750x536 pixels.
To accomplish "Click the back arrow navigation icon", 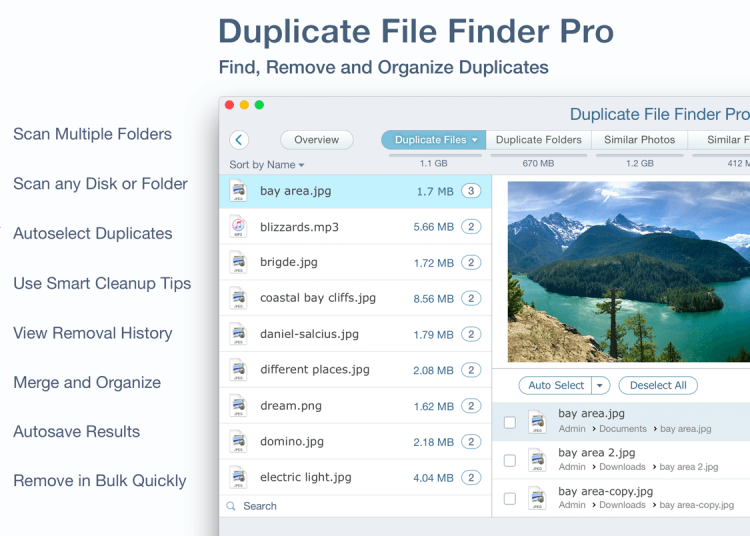I will 239,140.
